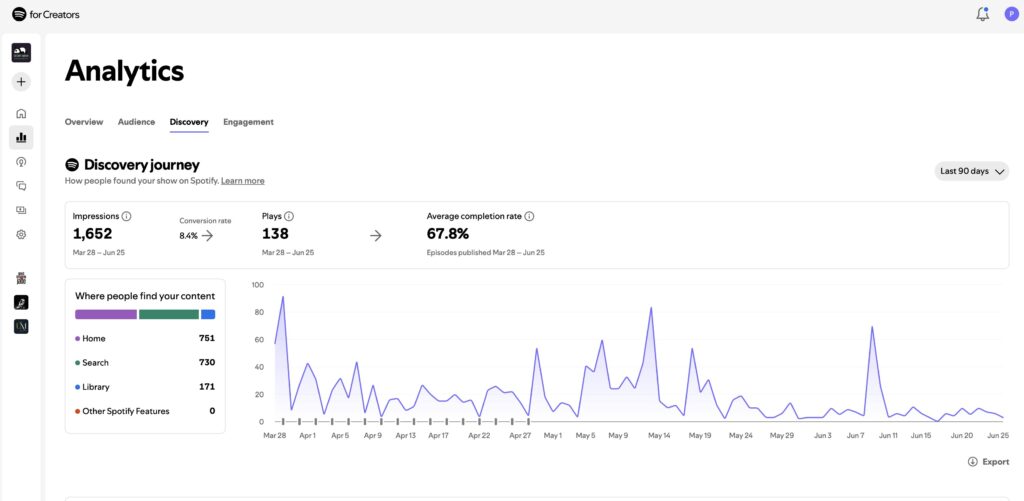Click the Plays info icon
The width and height of the screenshot is (1024, 501).
289,216
